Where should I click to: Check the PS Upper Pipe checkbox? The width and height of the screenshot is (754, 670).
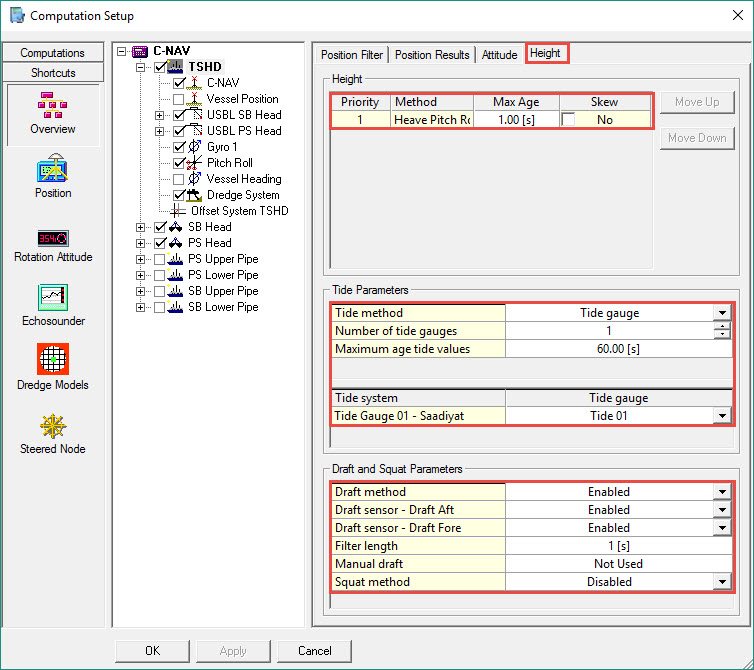pos(160,259)
